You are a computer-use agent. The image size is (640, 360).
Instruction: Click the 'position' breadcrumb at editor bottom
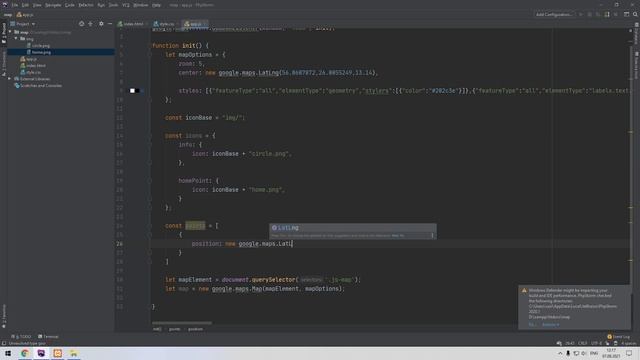coord(196,329)
